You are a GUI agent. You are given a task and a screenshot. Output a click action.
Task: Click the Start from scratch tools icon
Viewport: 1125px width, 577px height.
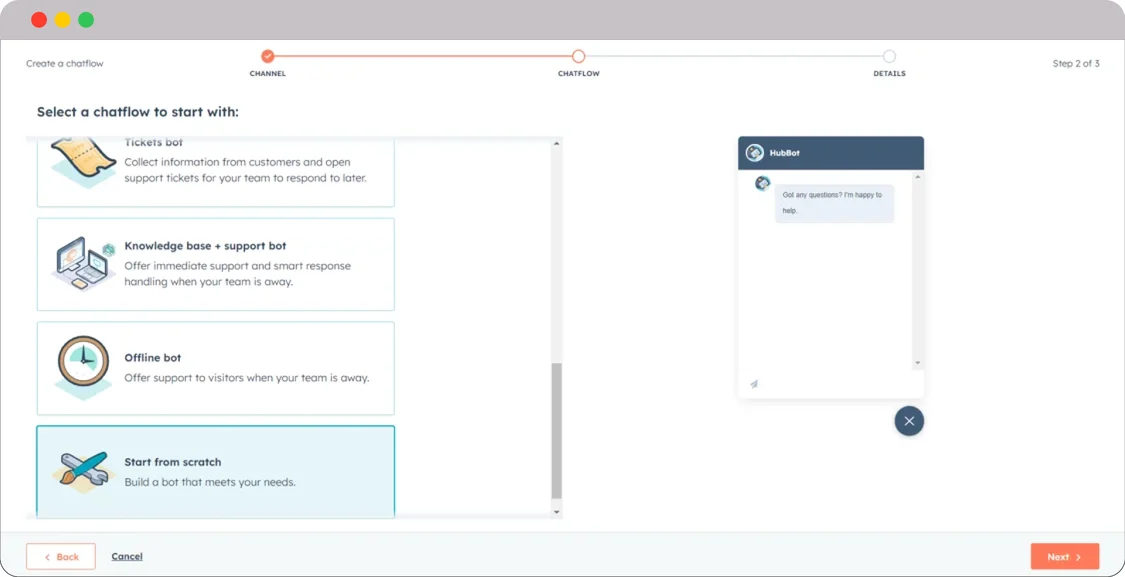[x=82, y=471]
